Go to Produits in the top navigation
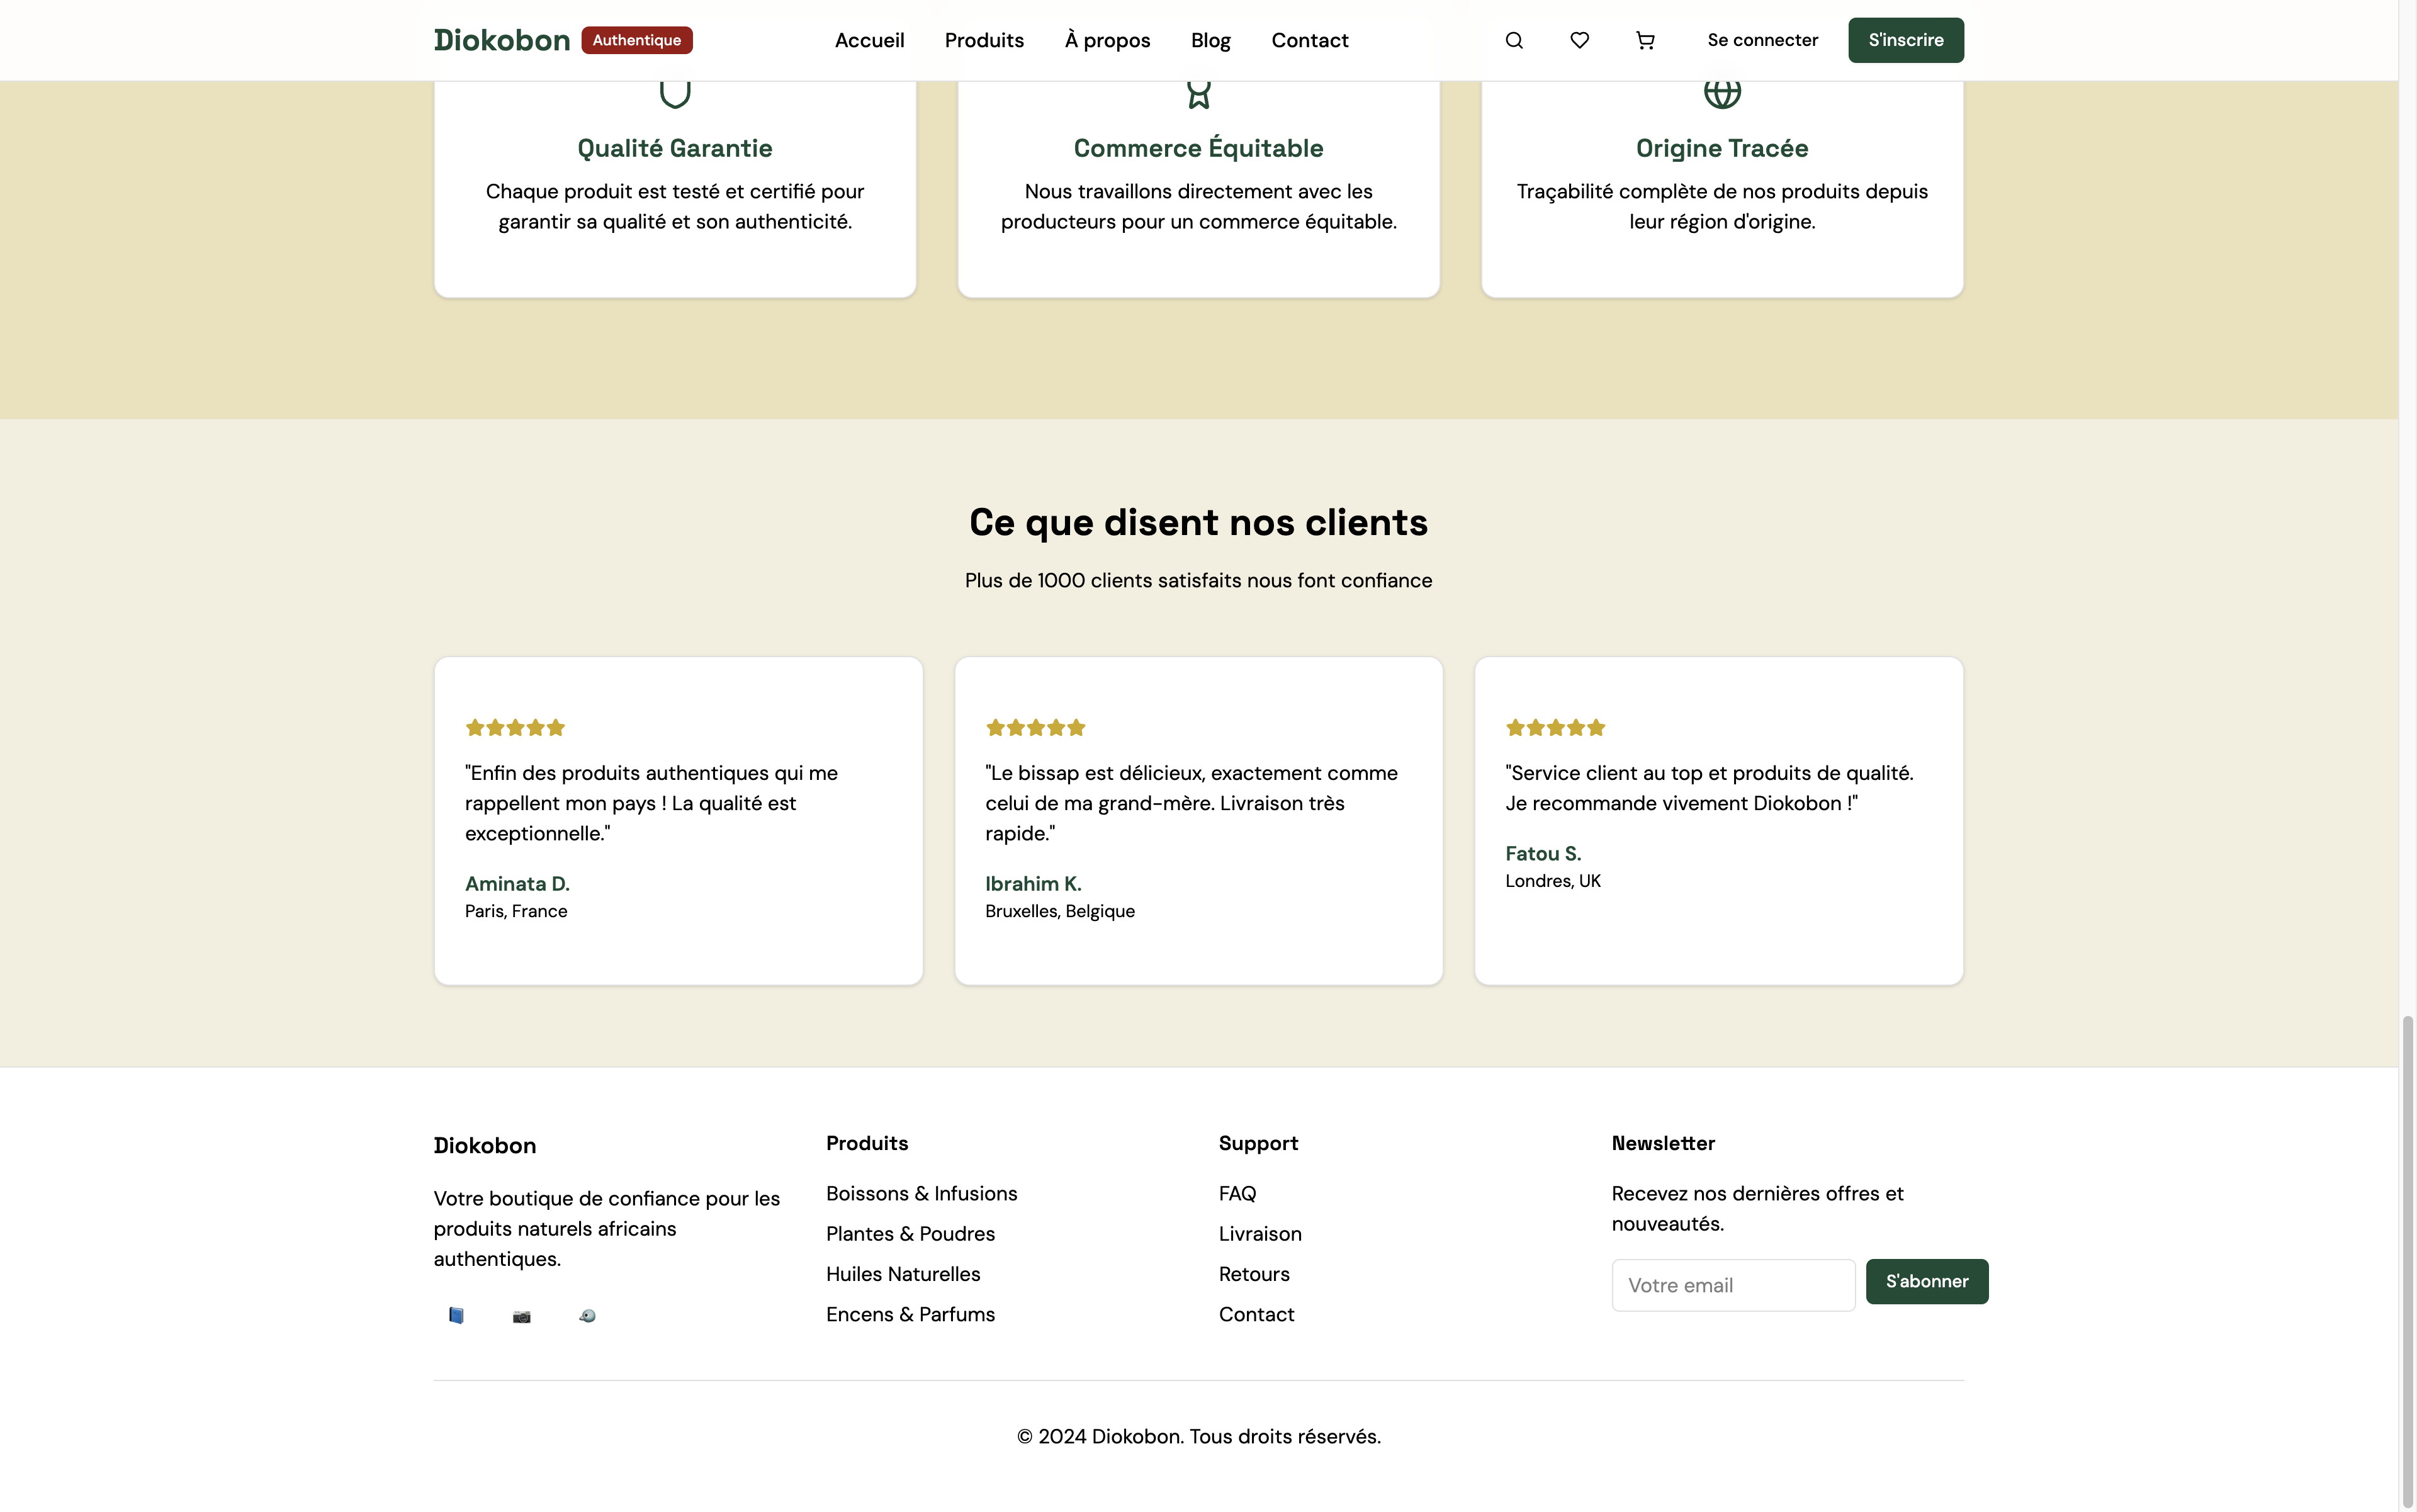This screenshot has height=1512, width=2417. (x=984, y=40)
